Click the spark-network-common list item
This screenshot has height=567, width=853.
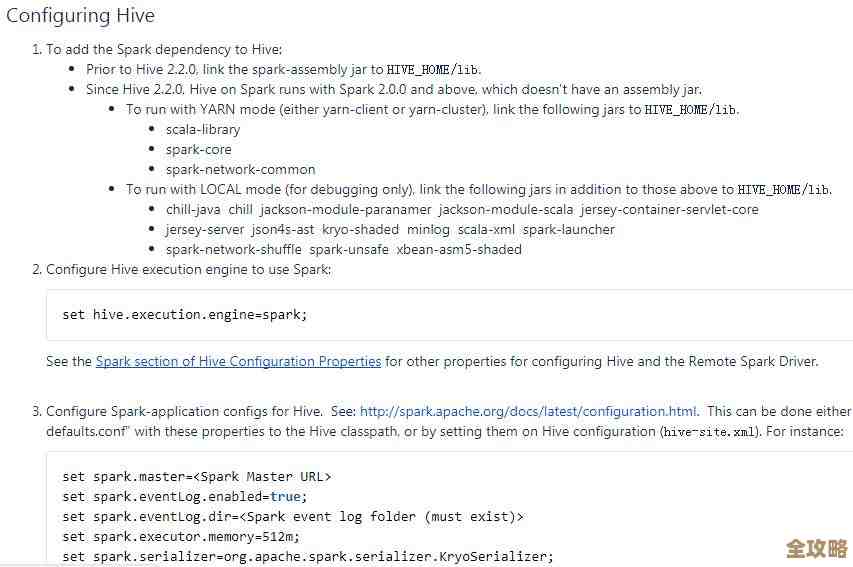pos(240,169)
